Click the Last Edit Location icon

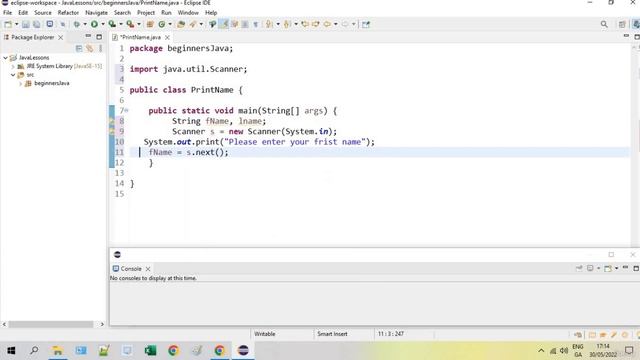click(x=305, y=24)
